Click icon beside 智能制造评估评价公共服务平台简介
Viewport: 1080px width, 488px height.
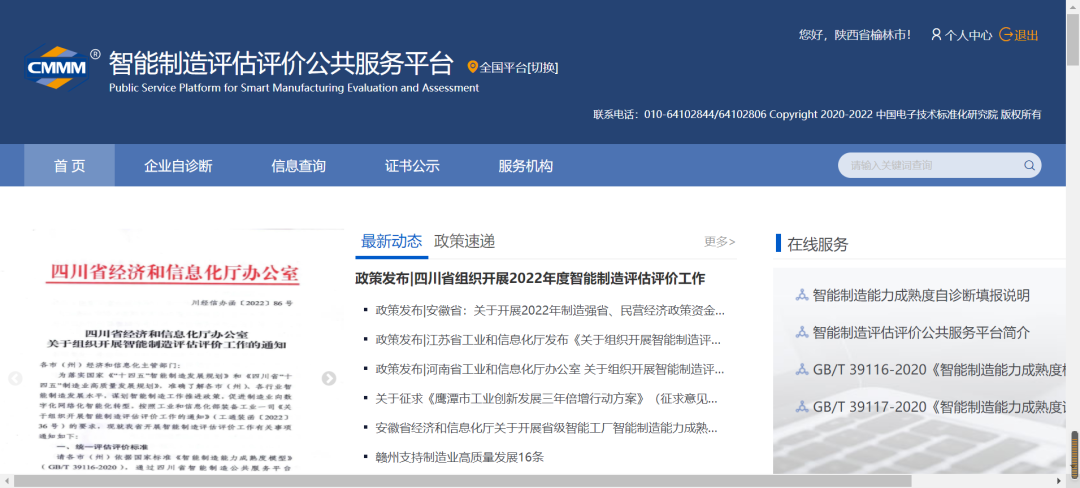coord(802,333)
